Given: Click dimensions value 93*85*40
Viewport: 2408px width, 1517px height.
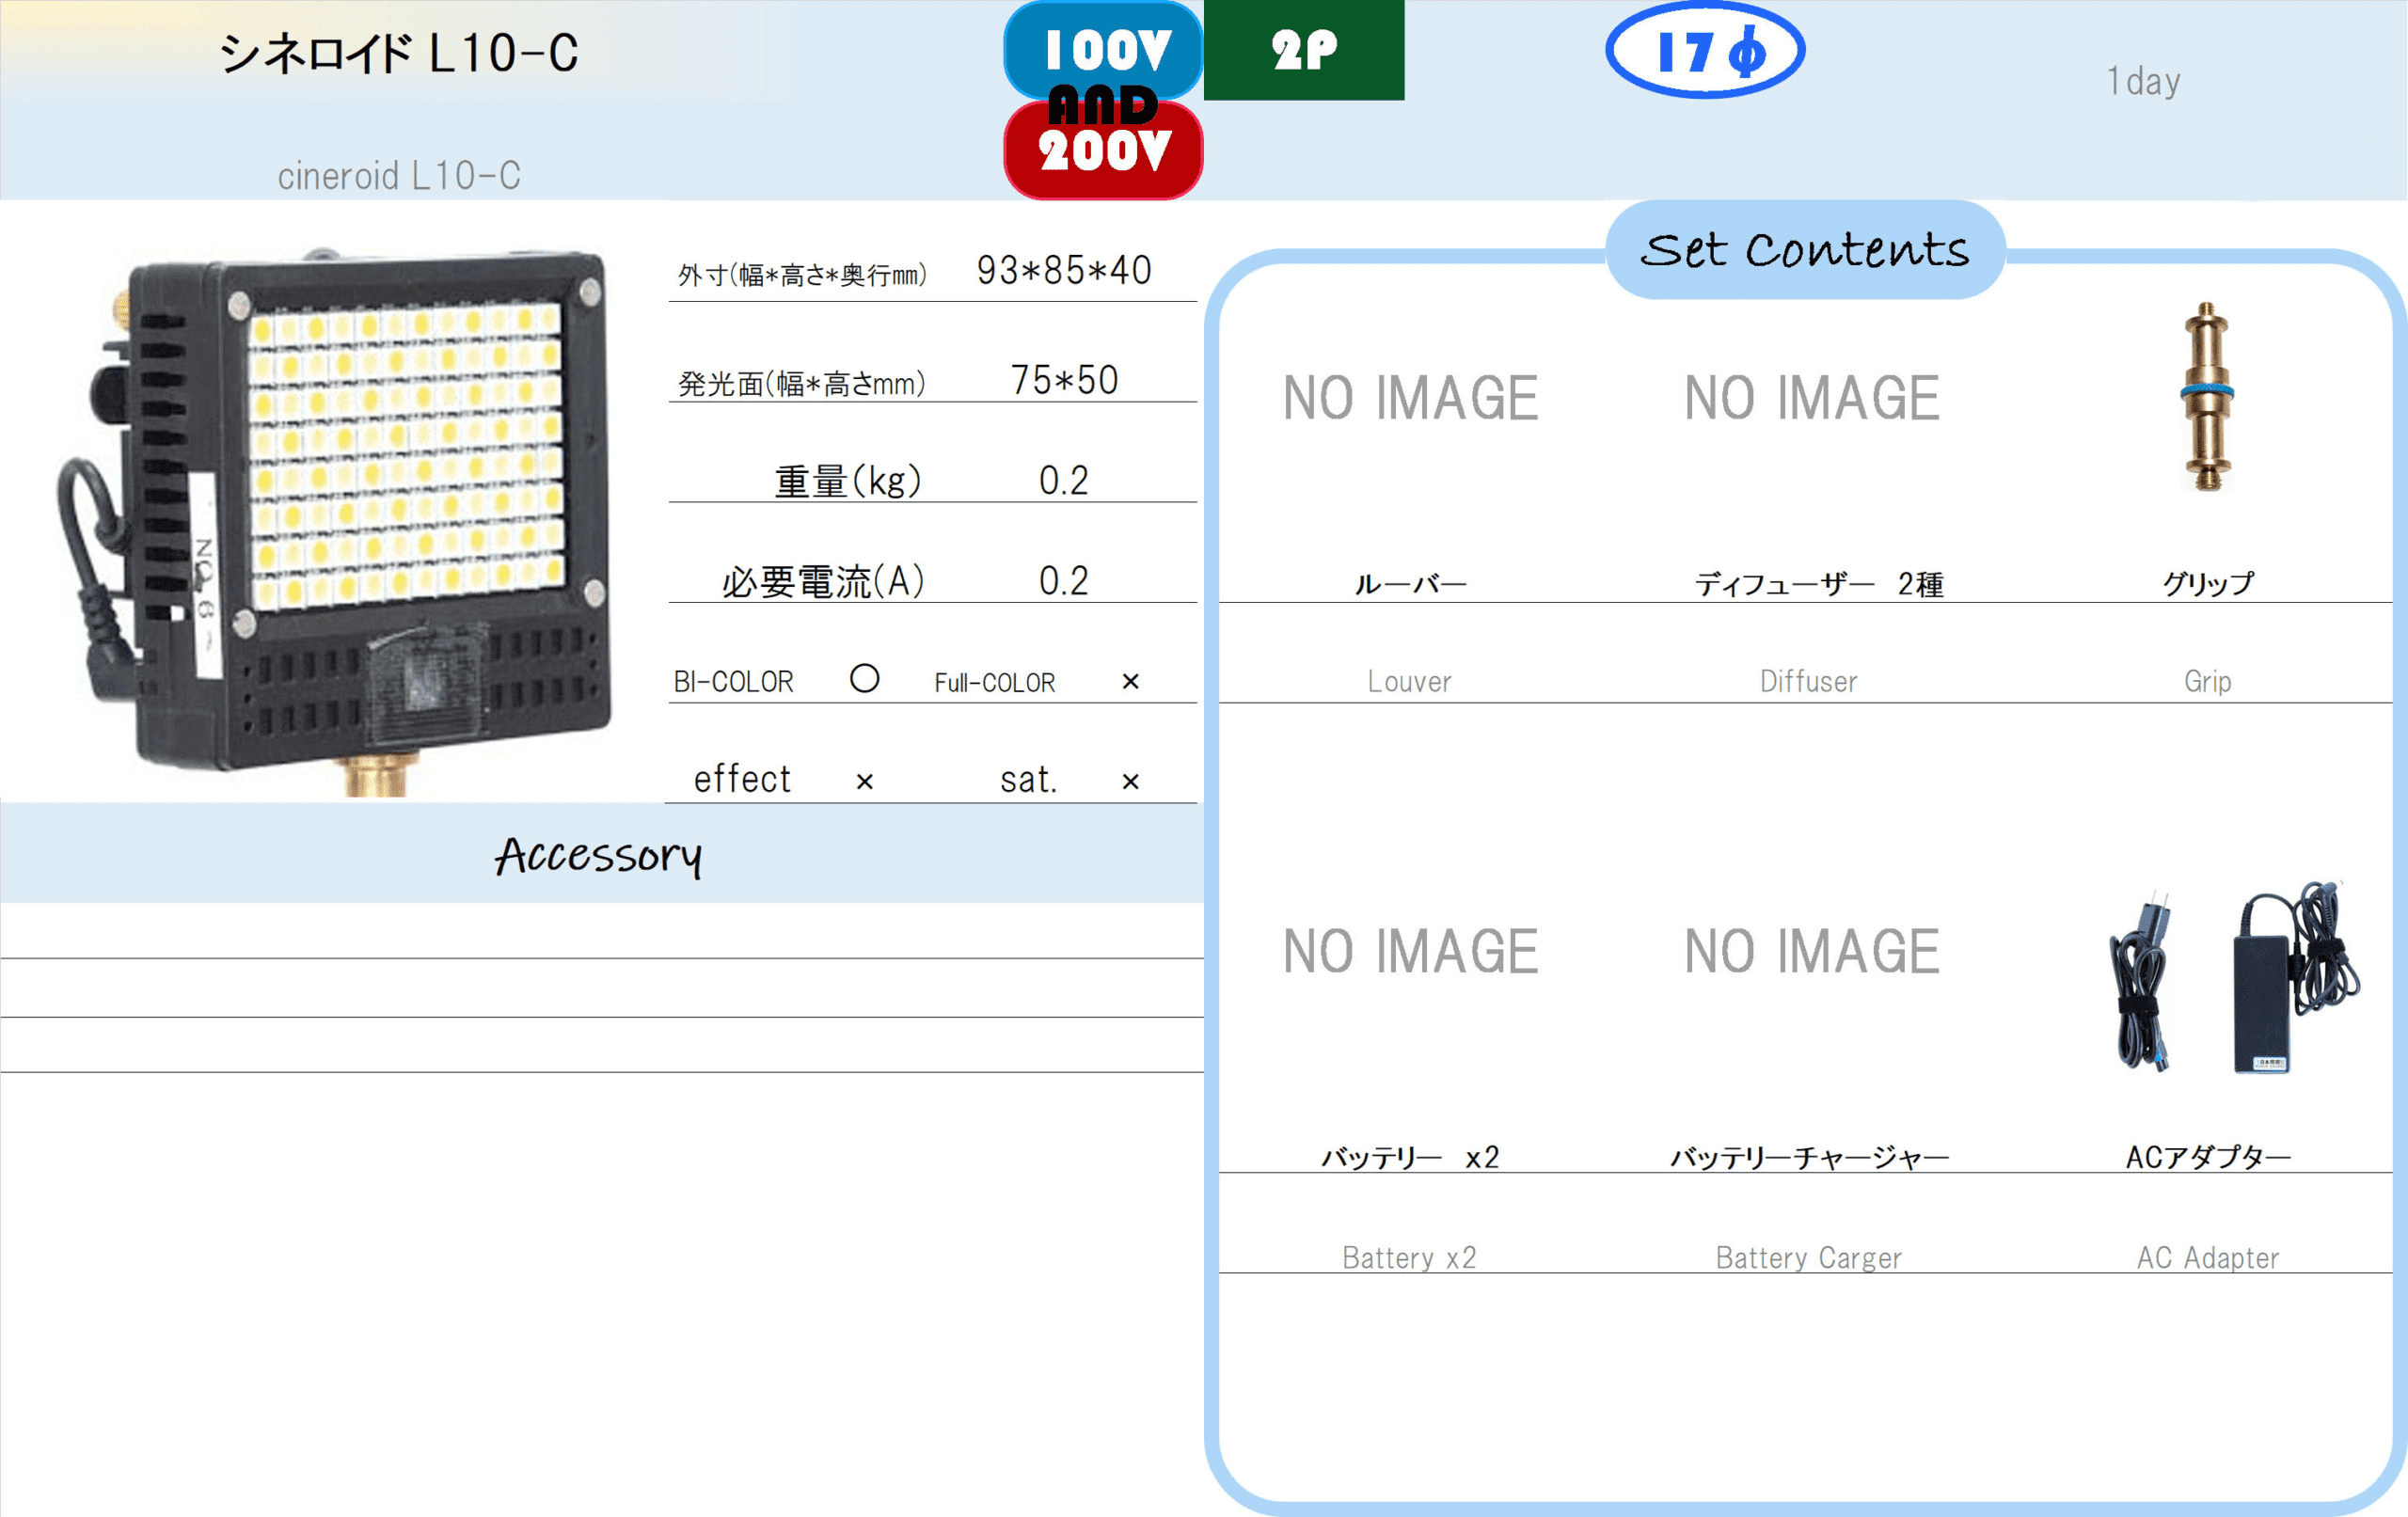Looking at the screenshot, I should (x=1064, y=271).
